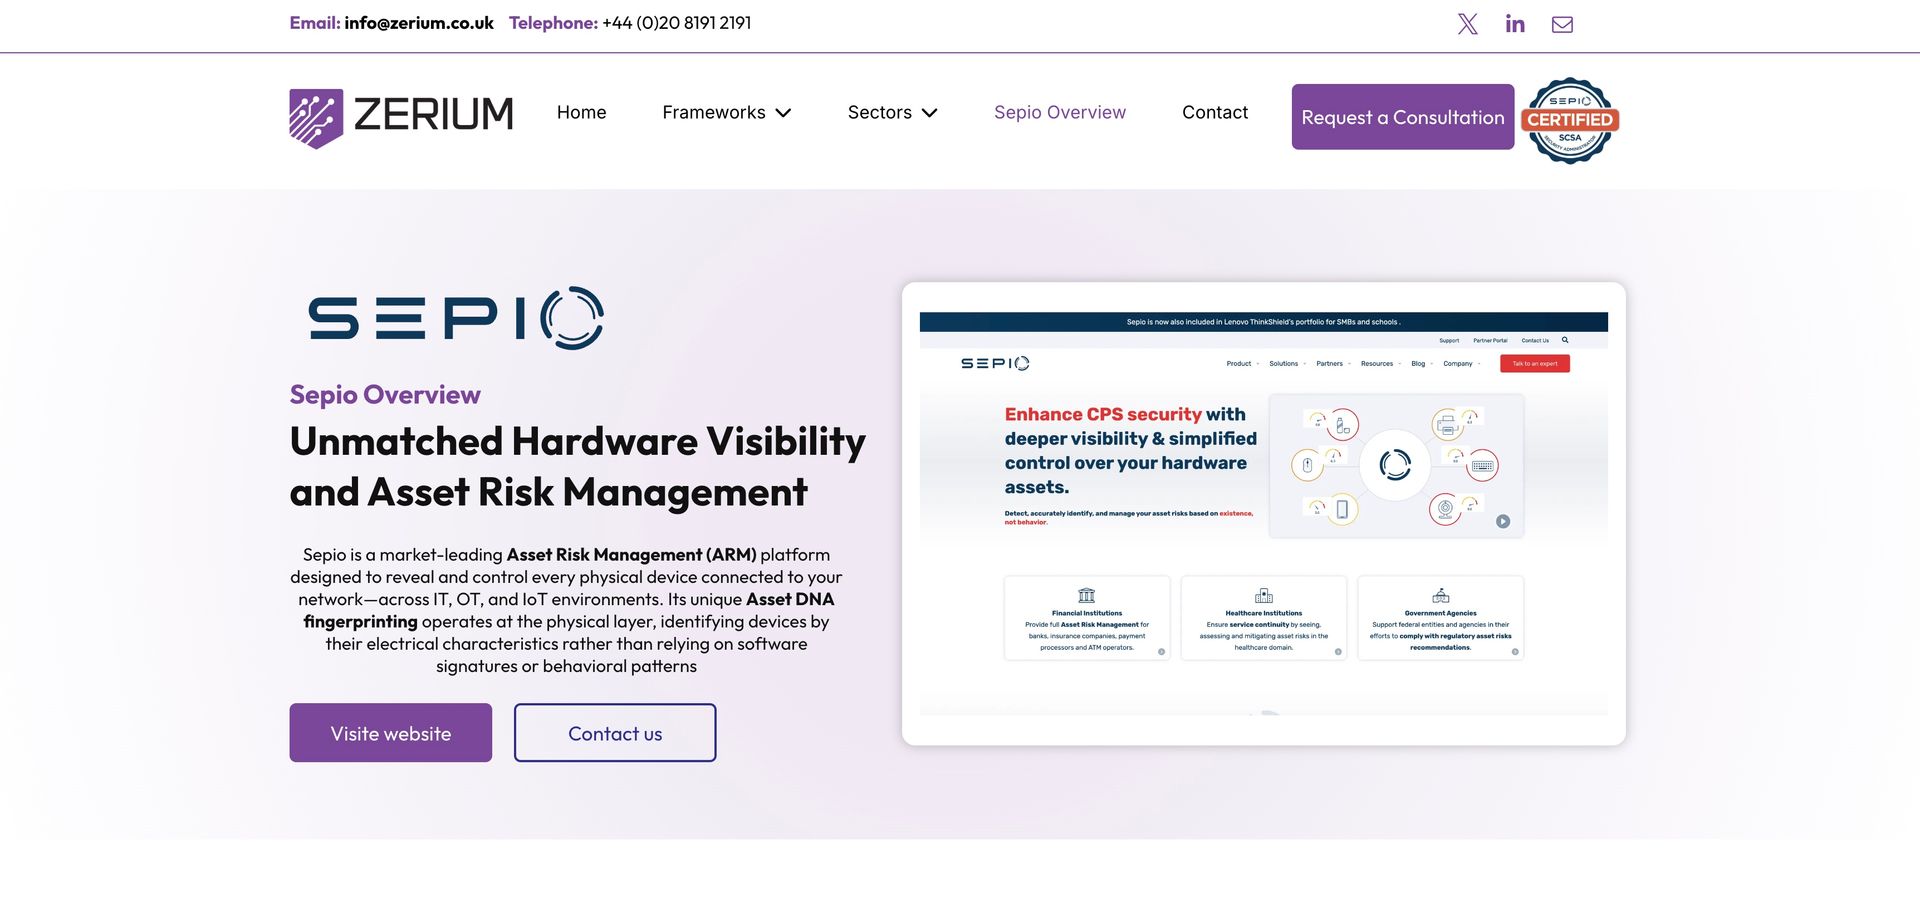Open the Sepio website preview thumbnail
1920x923 pixels.
pos(1264,513)
